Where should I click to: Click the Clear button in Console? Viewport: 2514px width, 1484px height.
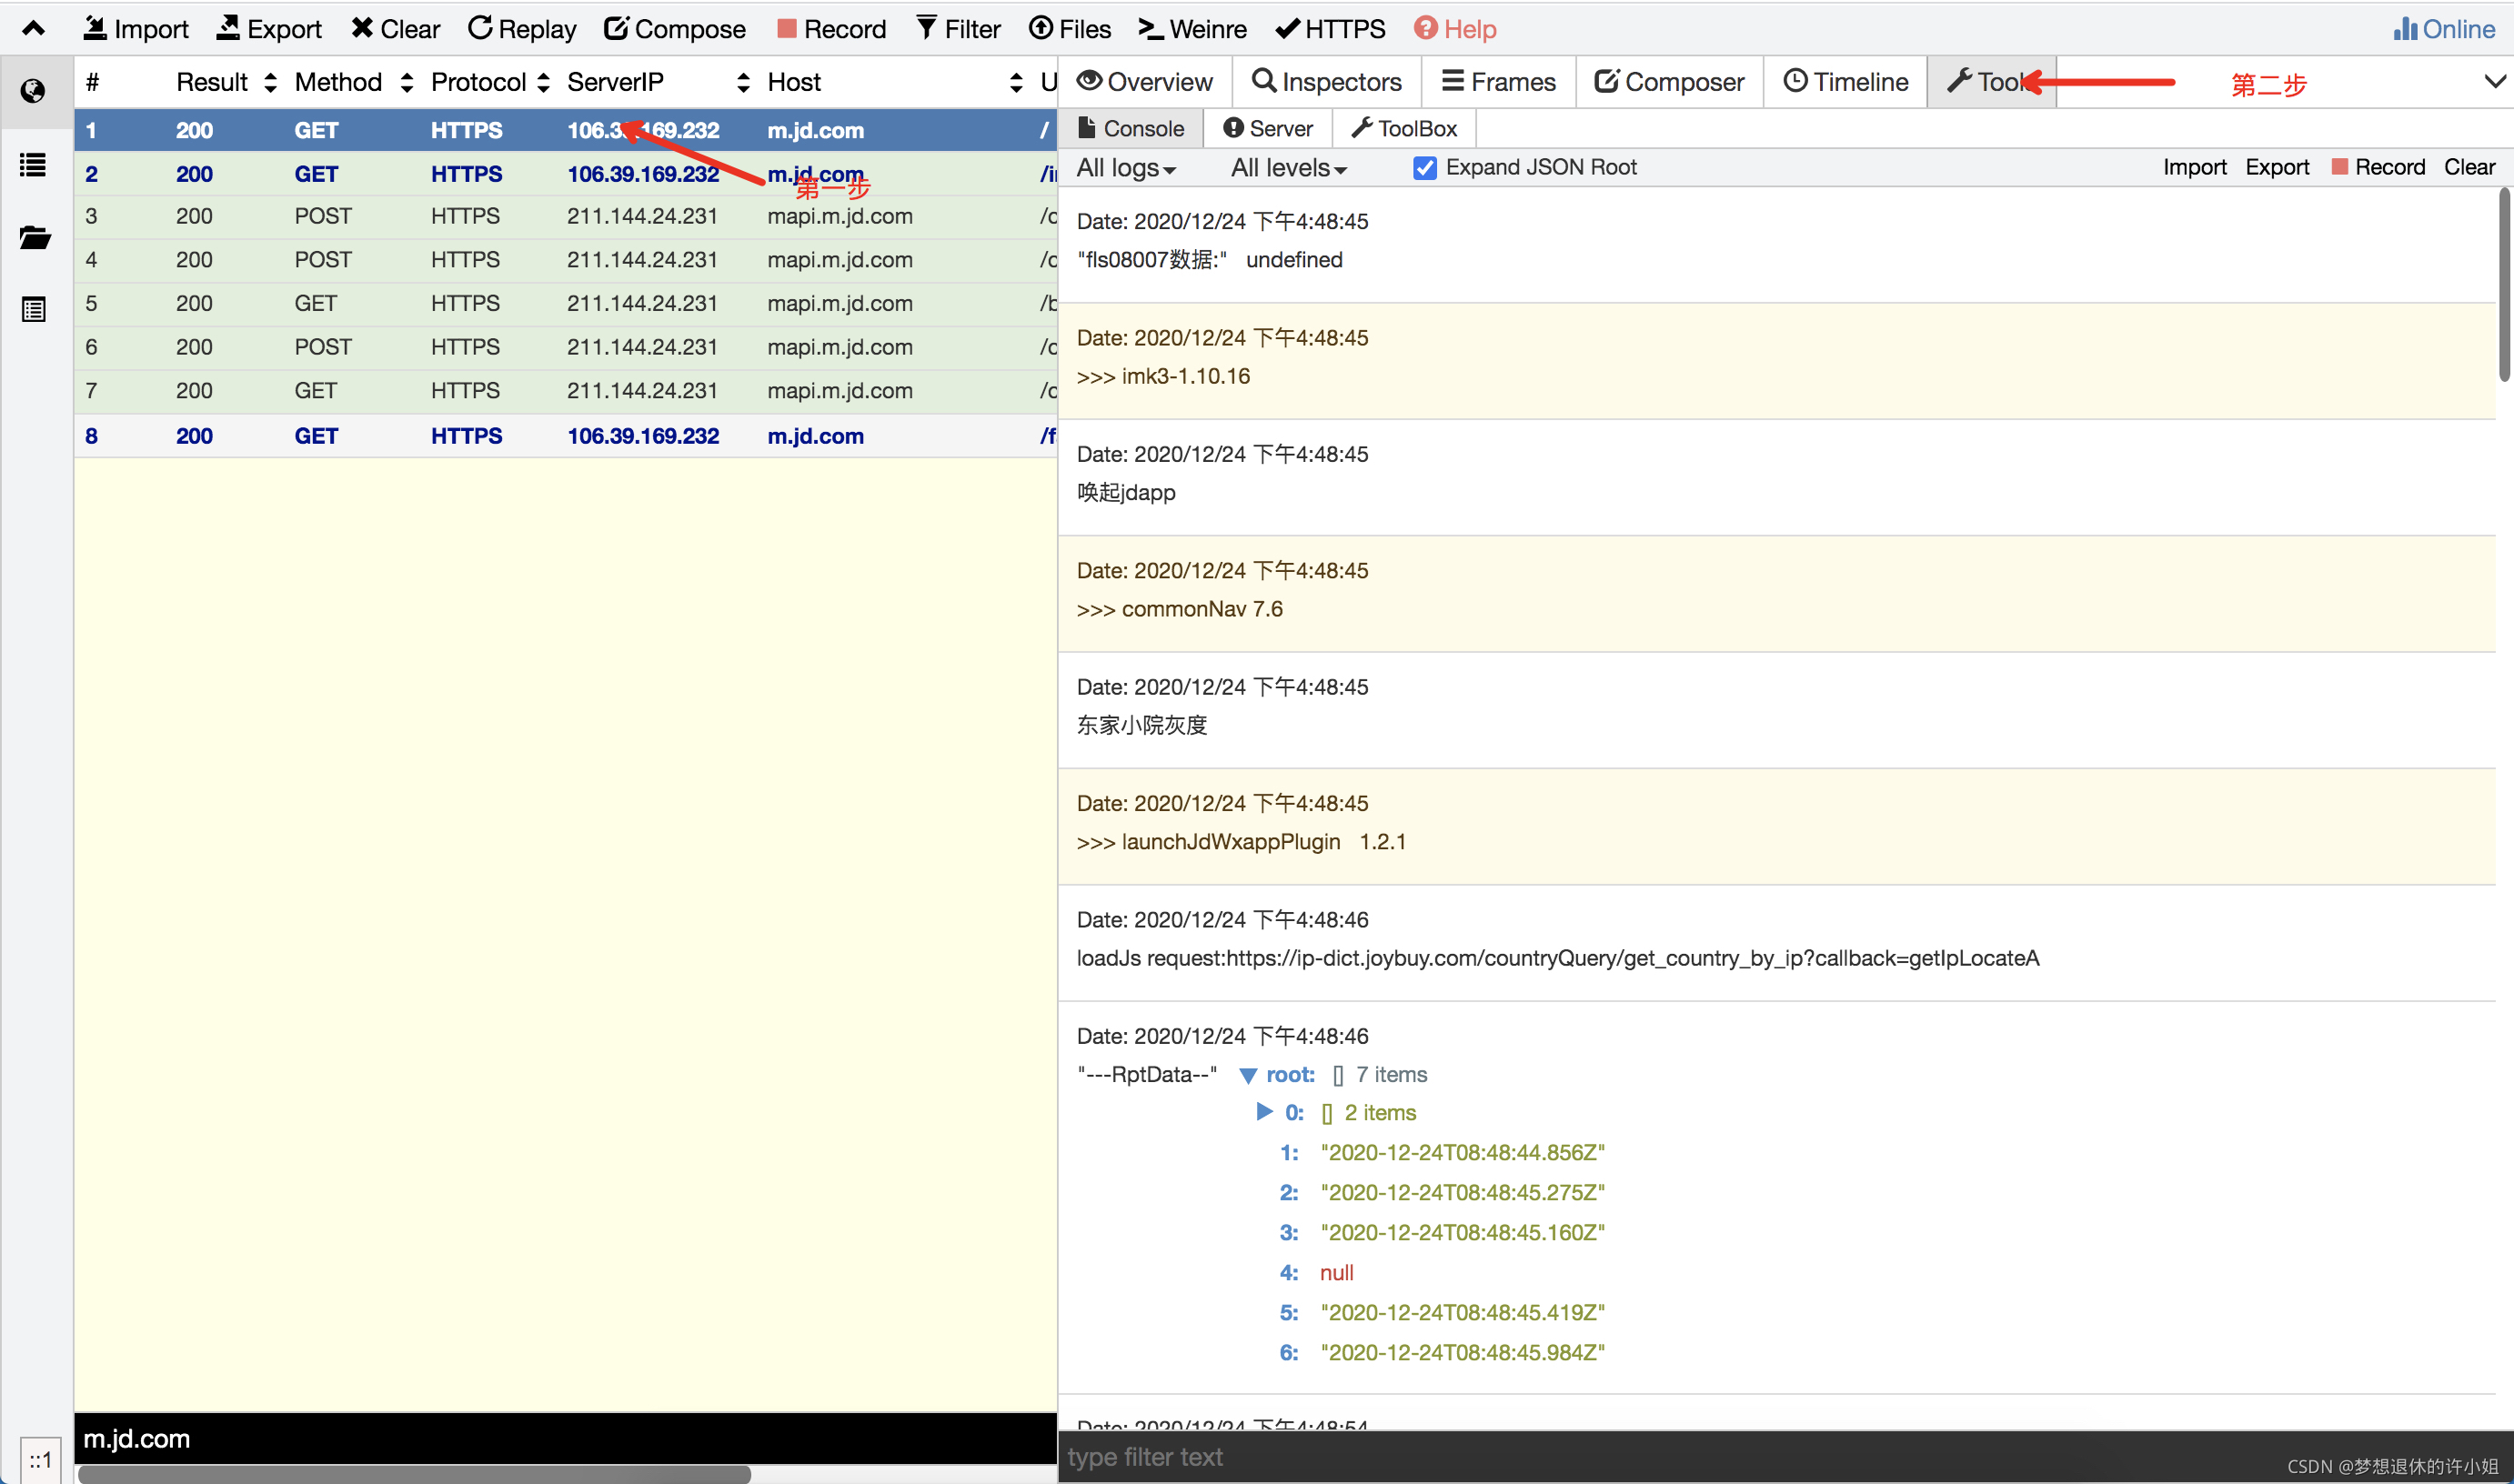pyautogui.click(x=2469, y=166)
